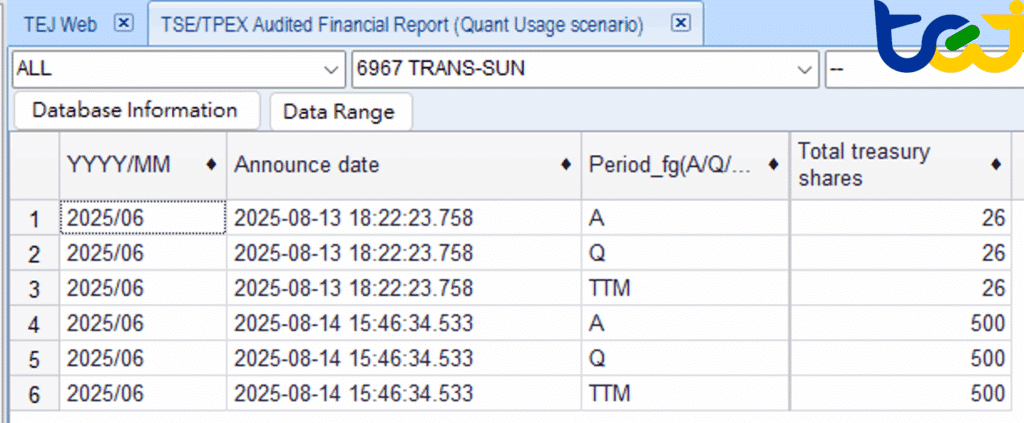Expand the ALL dropdown arrow
This screenshot has height=423, width=1024.
tap(332, 69)
